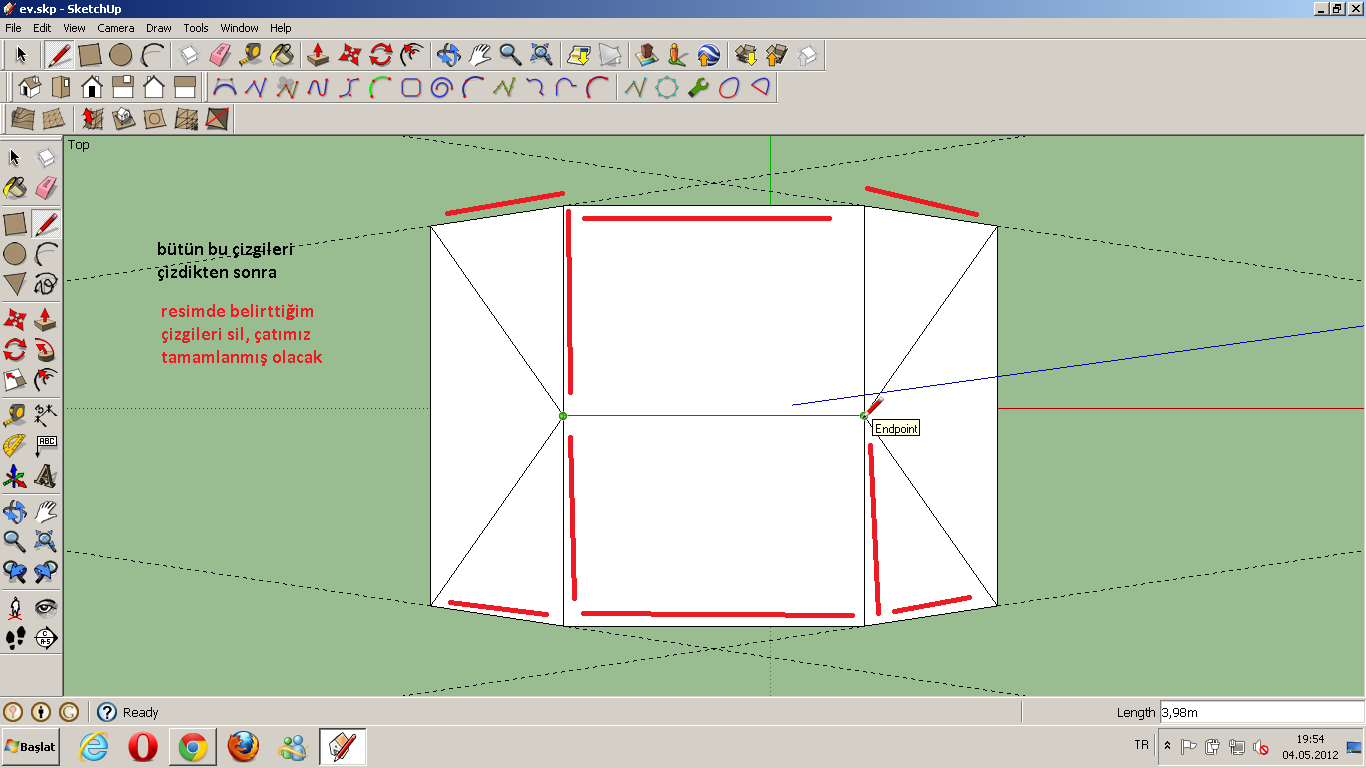Go to the Next camera view
This screenshot has width=1366, height=768.
click(46, 573)
